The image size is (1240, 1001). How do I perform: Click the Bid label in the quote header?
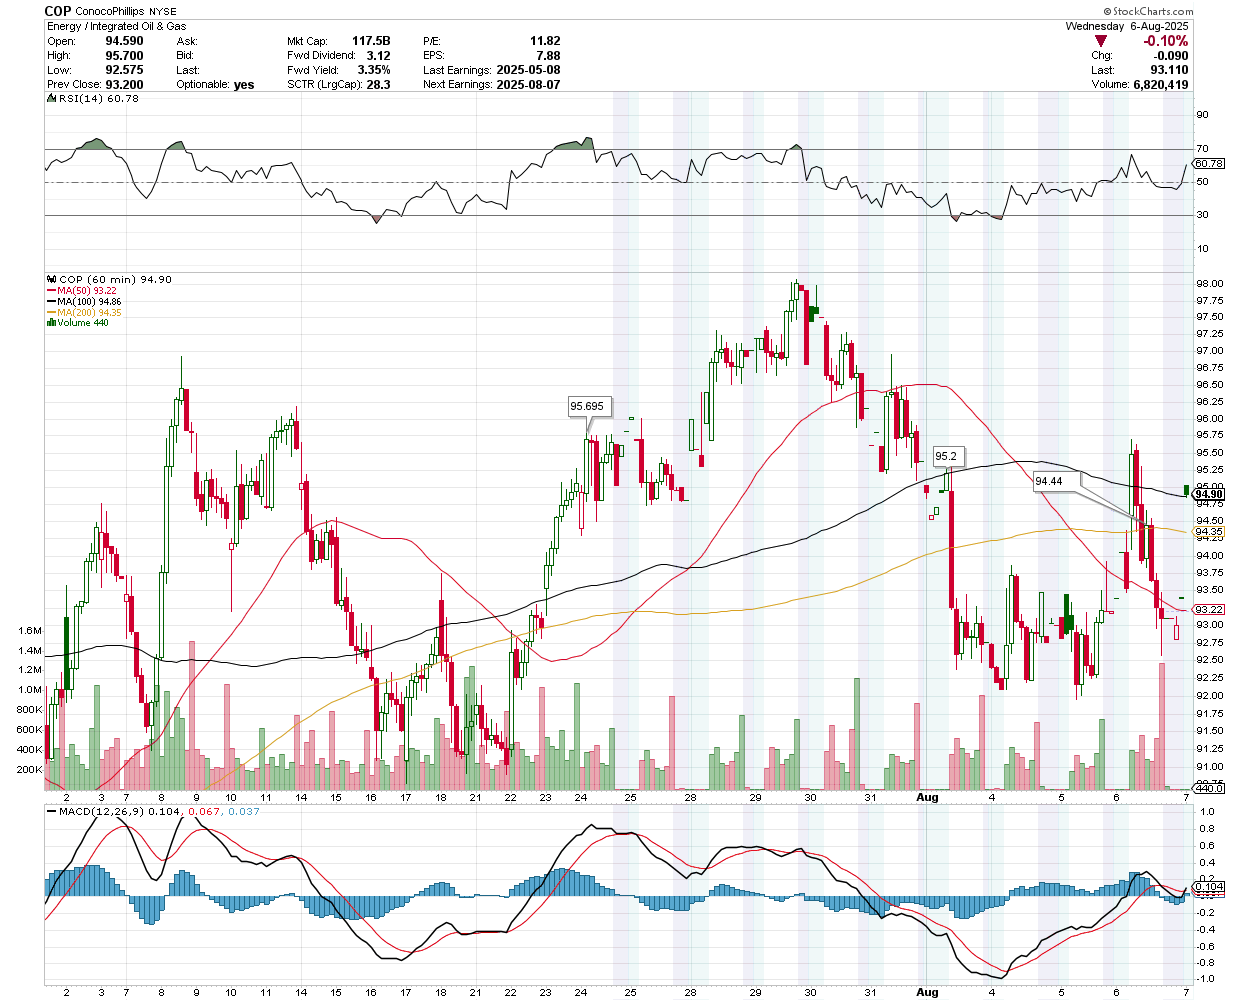click(x=186, y=56)
